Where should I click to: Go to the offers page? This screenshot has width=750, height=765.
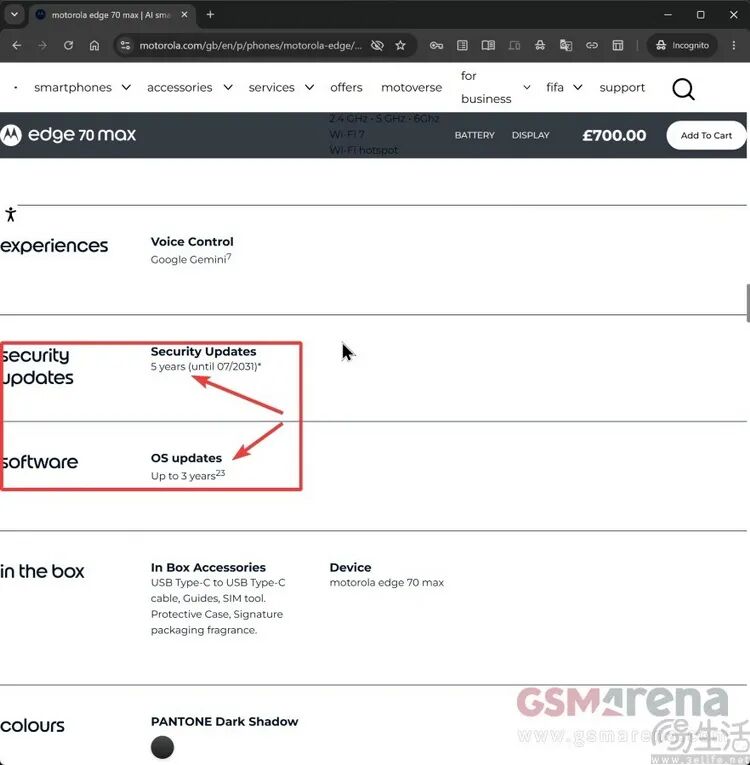pyautogui.click(x=346, y=87)
